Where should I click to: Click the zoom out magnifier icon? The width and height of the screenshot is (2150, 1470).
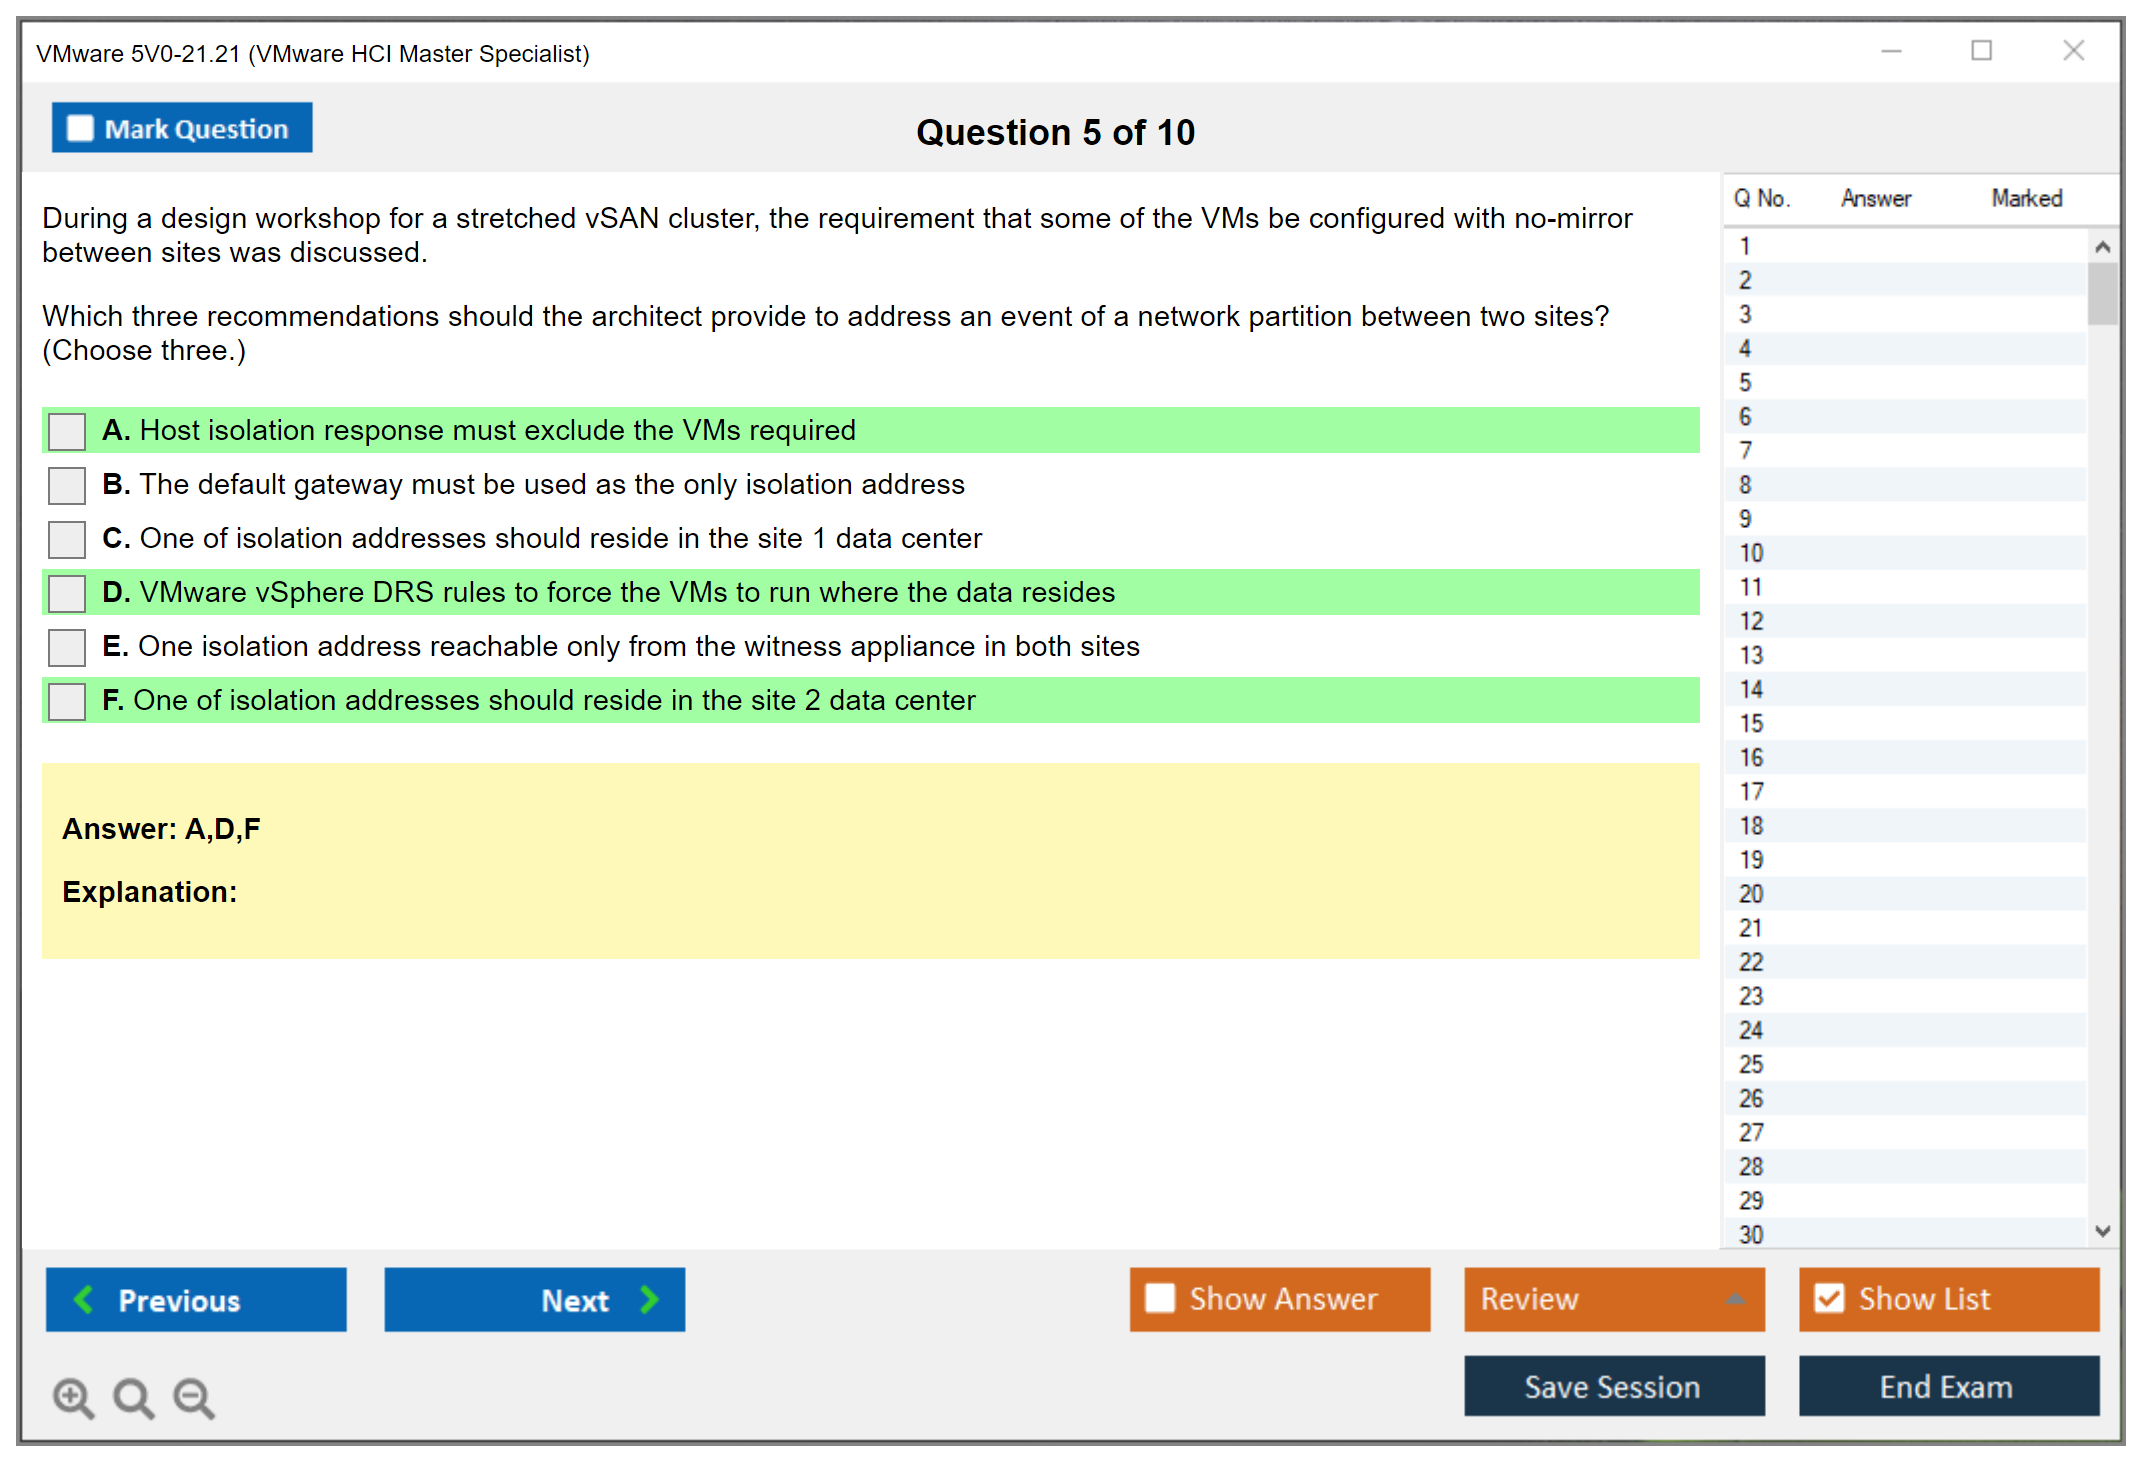193,1397
